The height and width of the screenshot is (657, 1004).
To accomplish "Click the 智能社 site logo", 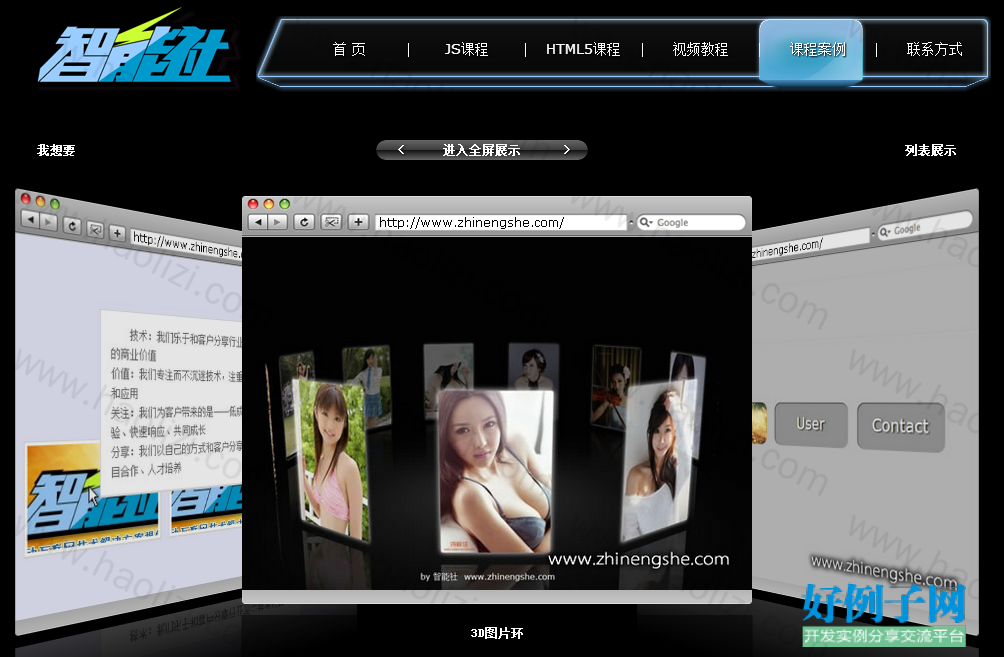I will click(x=134, y=48).
